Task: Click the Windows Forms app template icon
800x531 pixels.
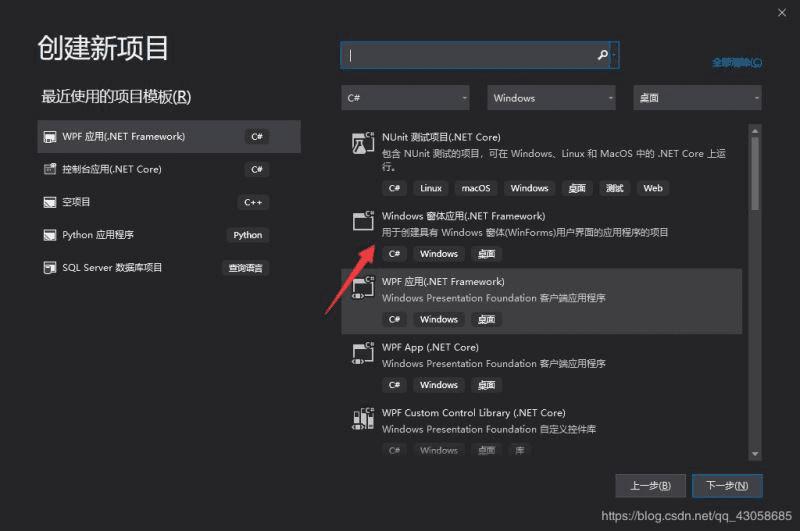Action: tap(363, 221)
